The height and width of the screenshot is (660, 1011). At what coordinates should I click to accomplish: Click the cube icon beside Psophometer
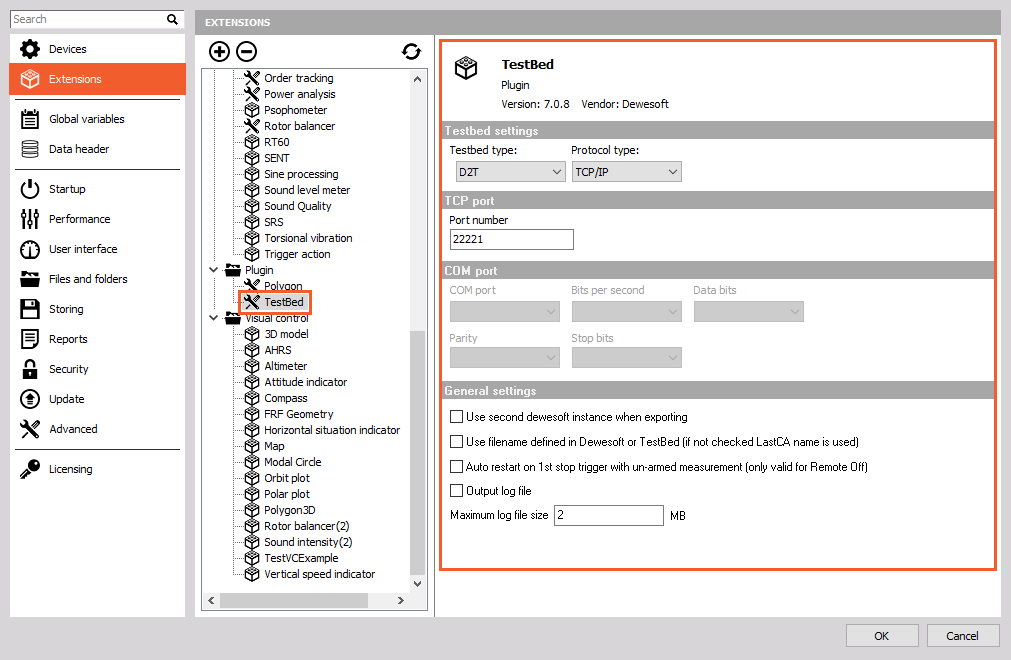252,110
